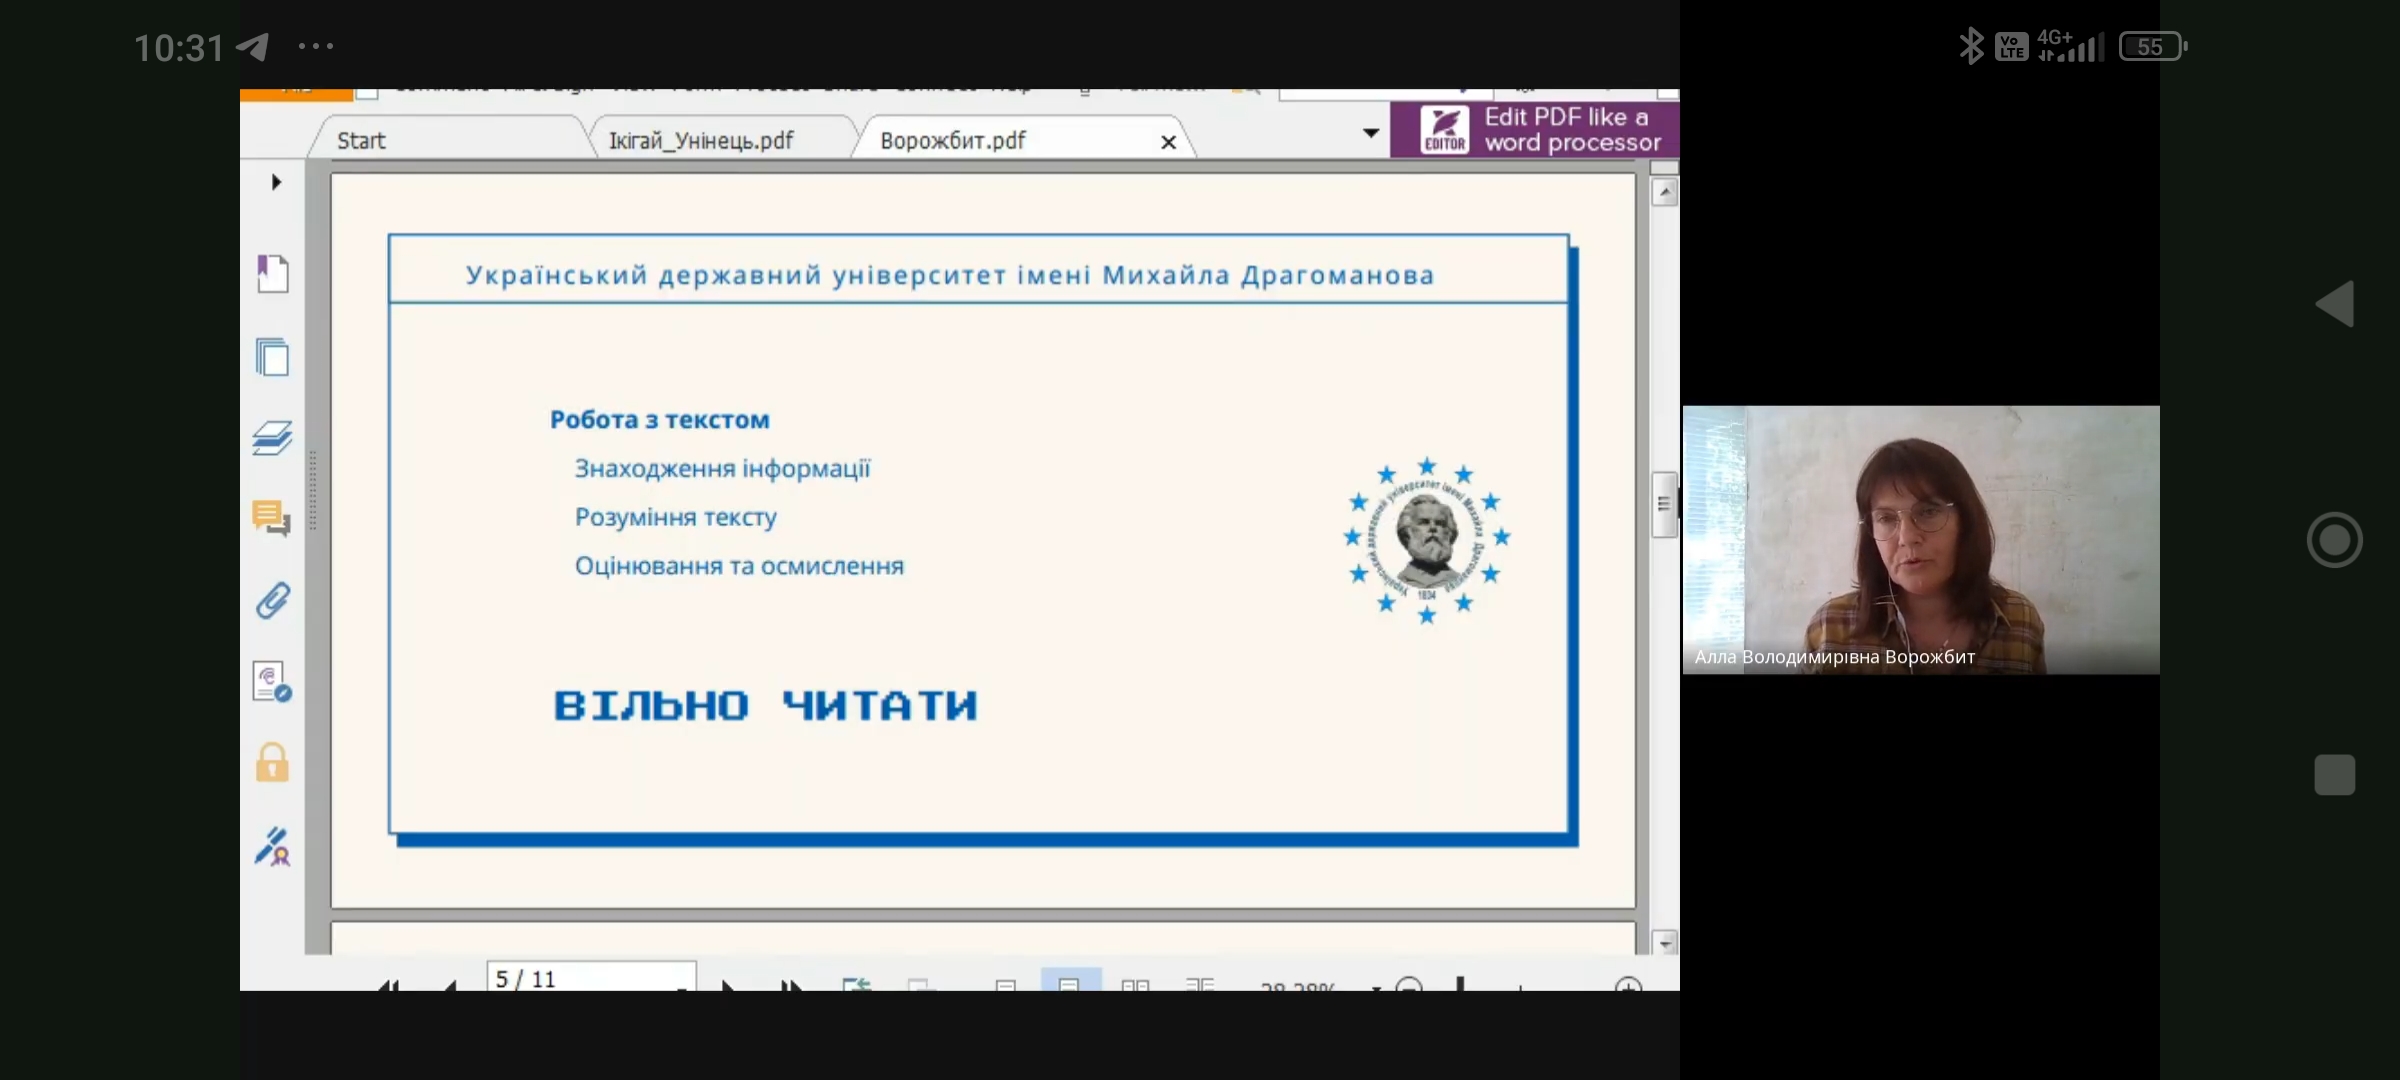Tap Android back navigation triangle
The image size is (2400, 1080).
2336,304
